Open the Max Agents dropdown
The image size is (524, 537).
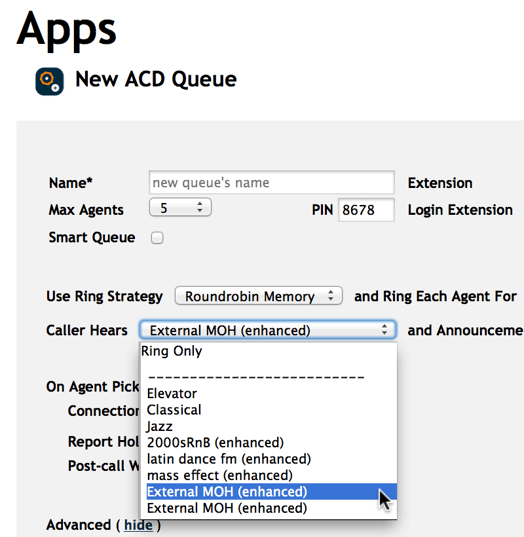pyautogui.click(x=180, y=208)
